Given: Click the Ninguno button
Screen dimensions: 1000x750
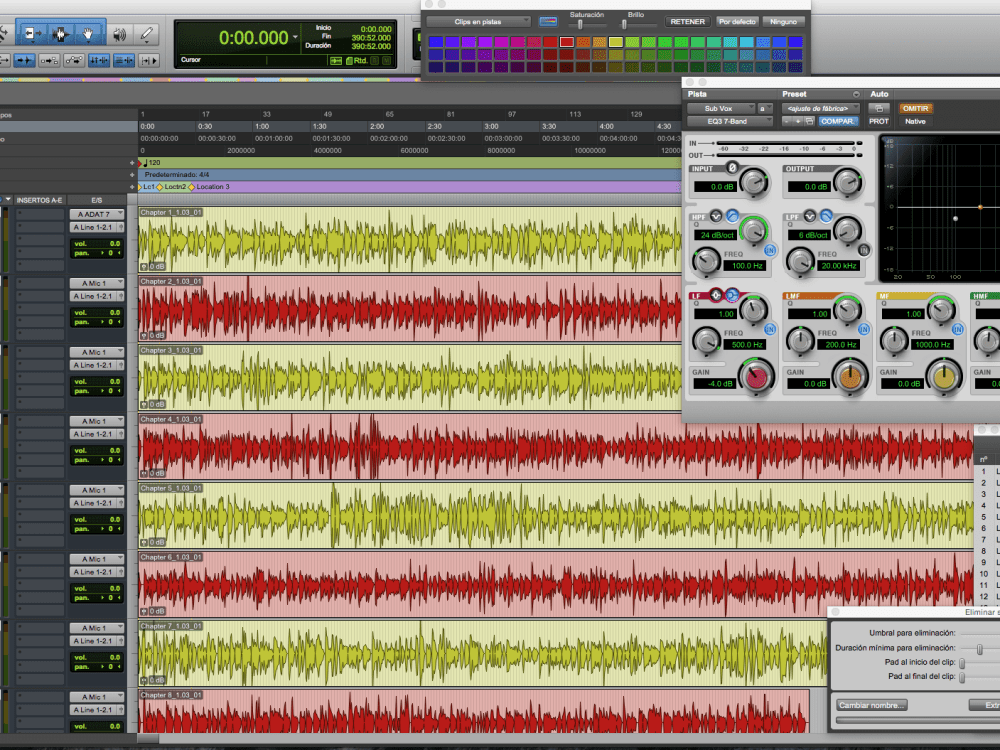Looking at the screenshot, I should coord(783,22).
